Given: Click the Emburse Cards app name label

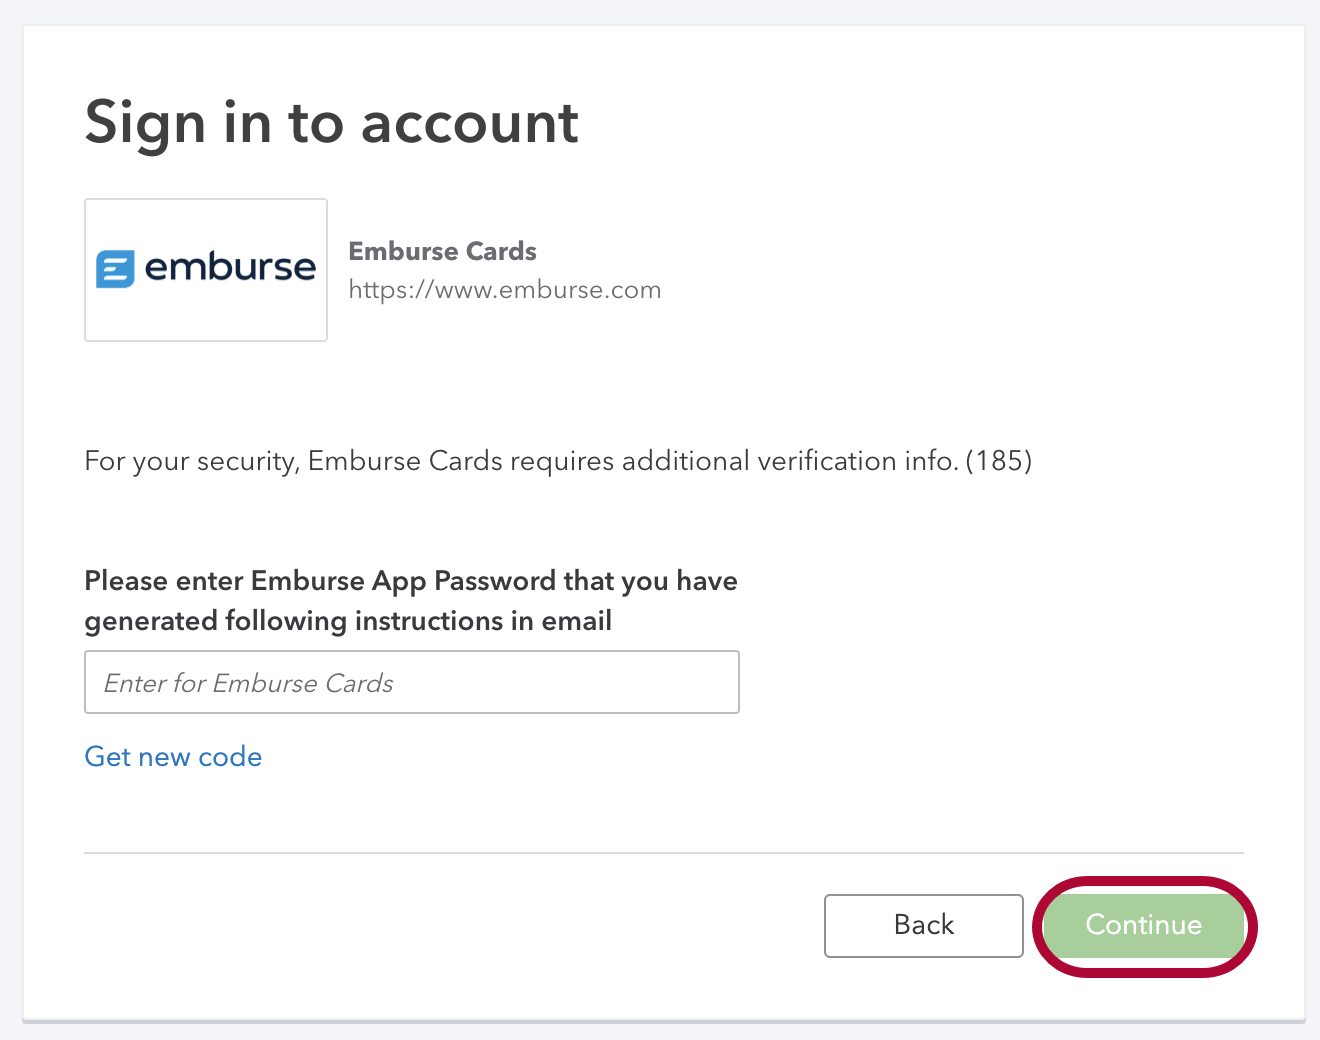Looking at the screenshot, I should coord(442,252).
